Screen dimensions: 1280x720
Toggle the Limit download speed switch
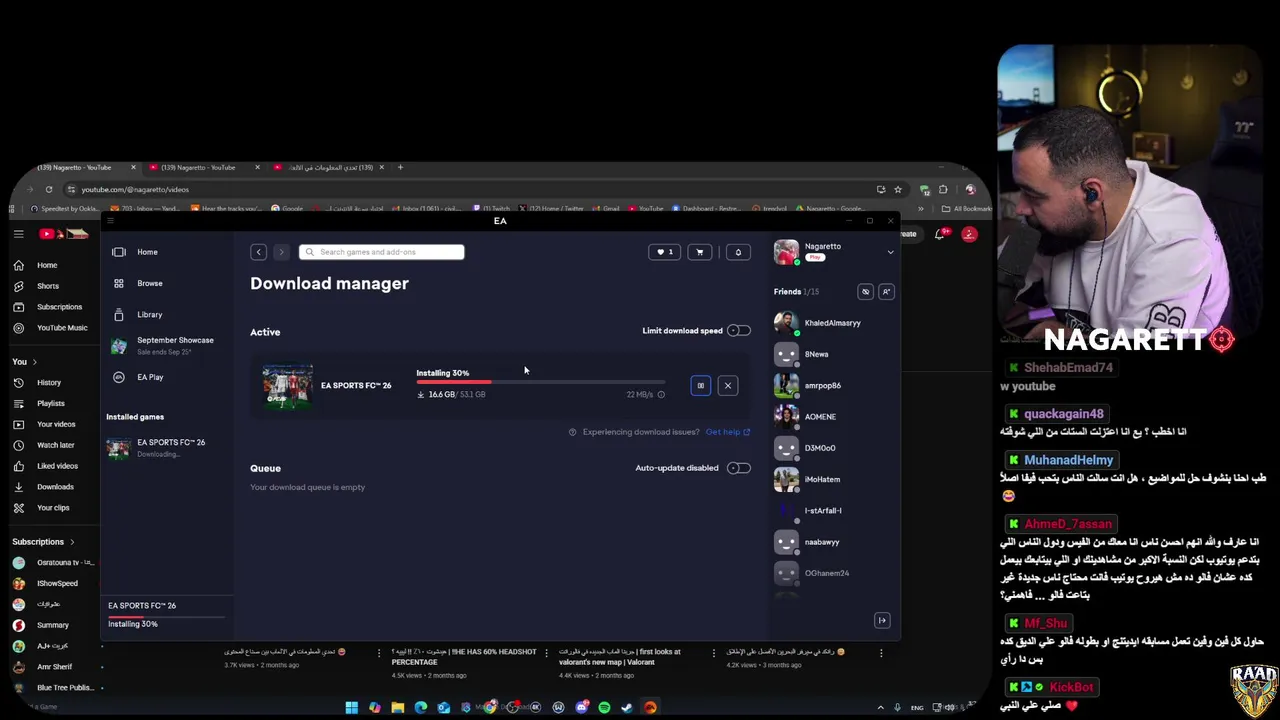click(x=738, y=331)
